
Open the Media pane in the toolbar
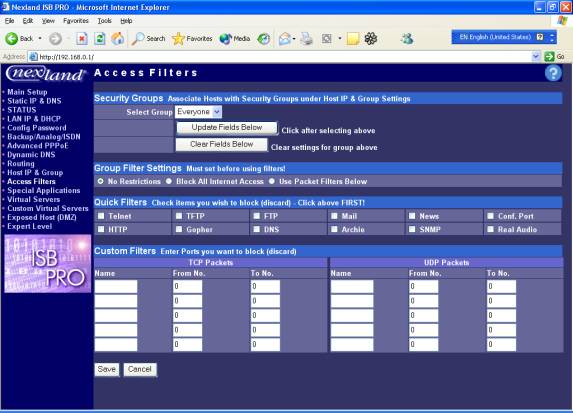pyautogui.click(x=235, y=38)
